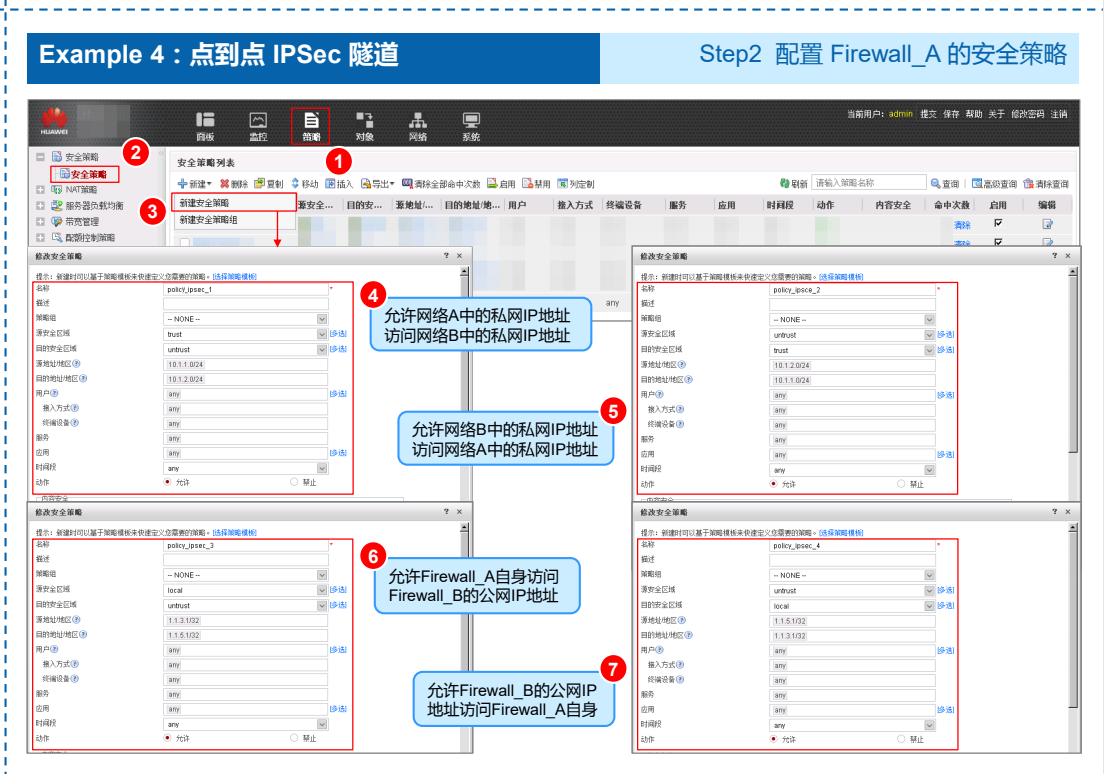Click the 高级查询 advanced query button
This screenshot has width=1104, height=774.
[x=994, y=184]
